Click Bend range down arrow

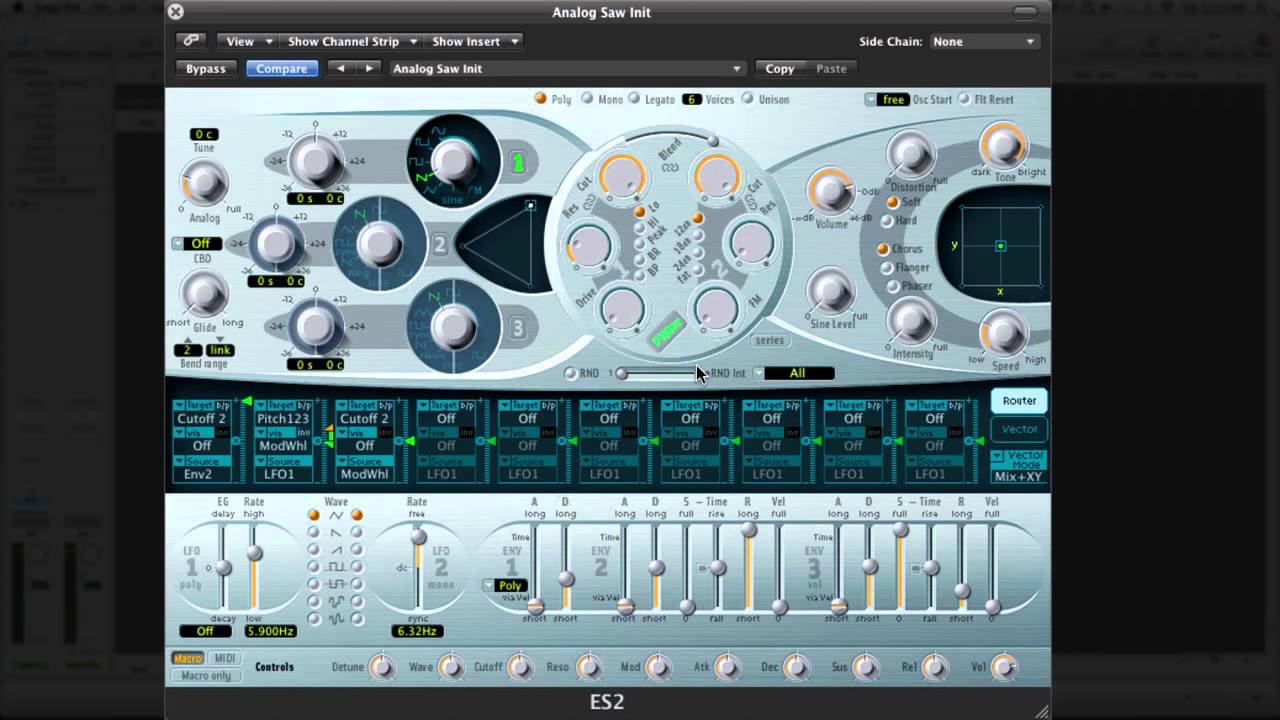[x=220, y=339]
